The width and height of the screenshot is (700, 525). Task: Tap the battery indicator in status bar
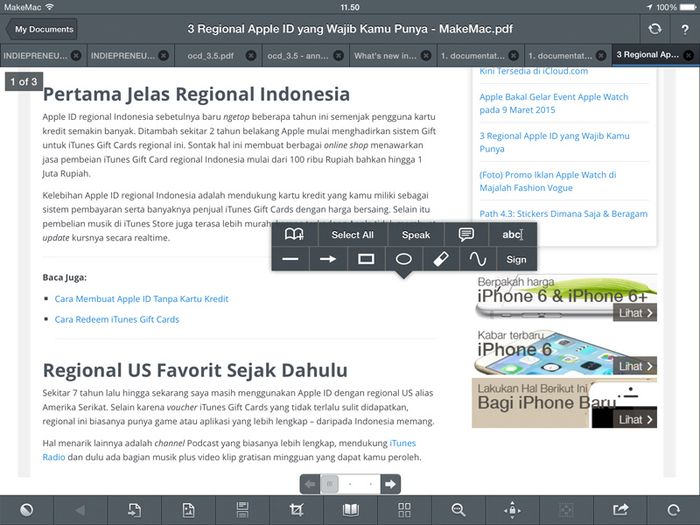pos(688,7)
